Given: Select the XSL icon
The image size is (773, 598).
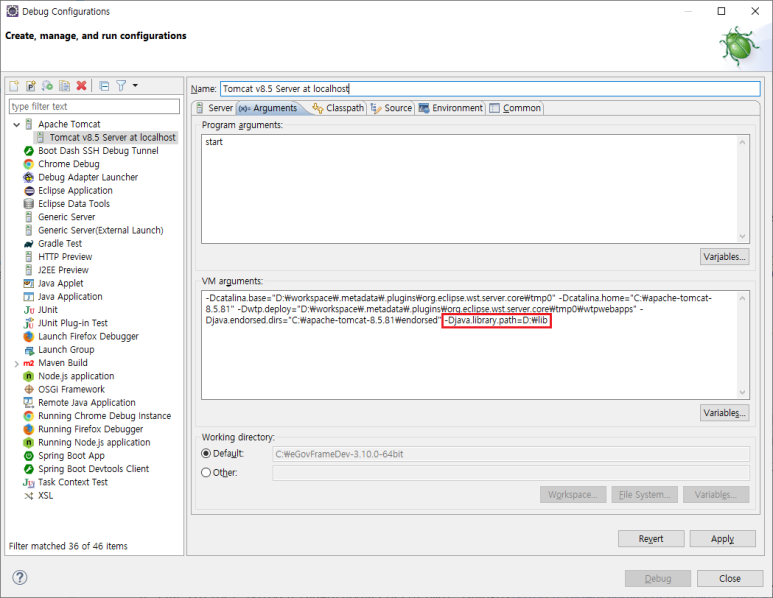Looking at the screenshot, I should point(29,496).
